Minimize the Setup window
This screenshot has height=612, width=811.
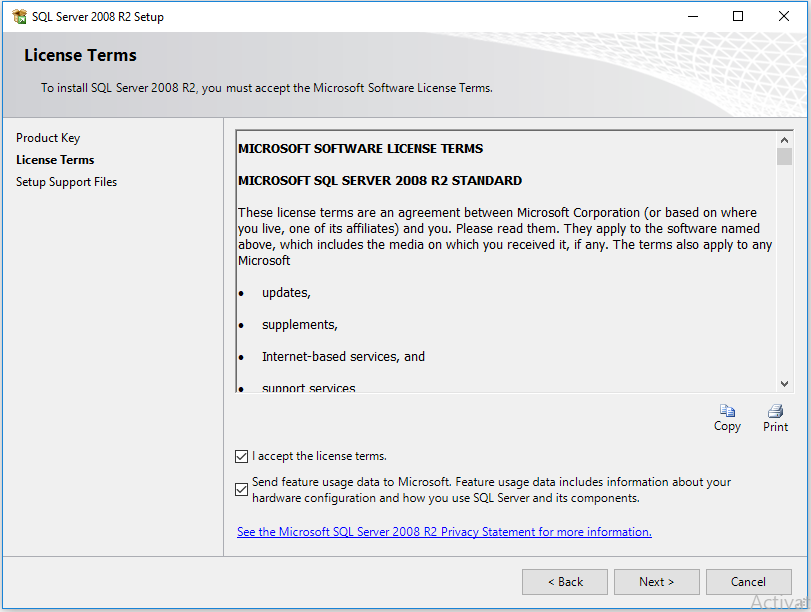point(693,17)
